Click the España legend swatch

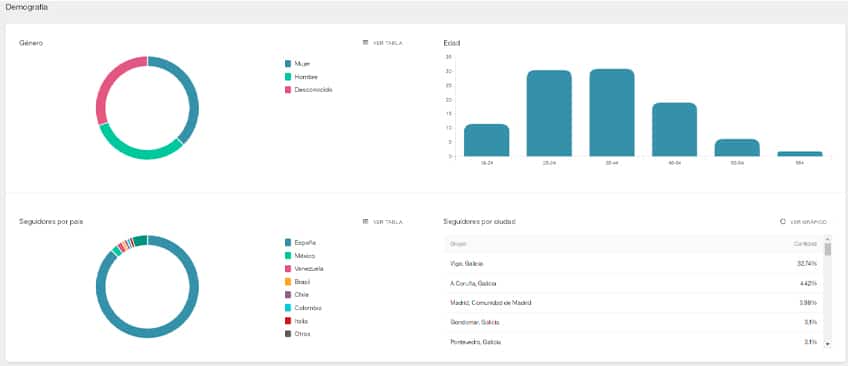coord(288,243)
